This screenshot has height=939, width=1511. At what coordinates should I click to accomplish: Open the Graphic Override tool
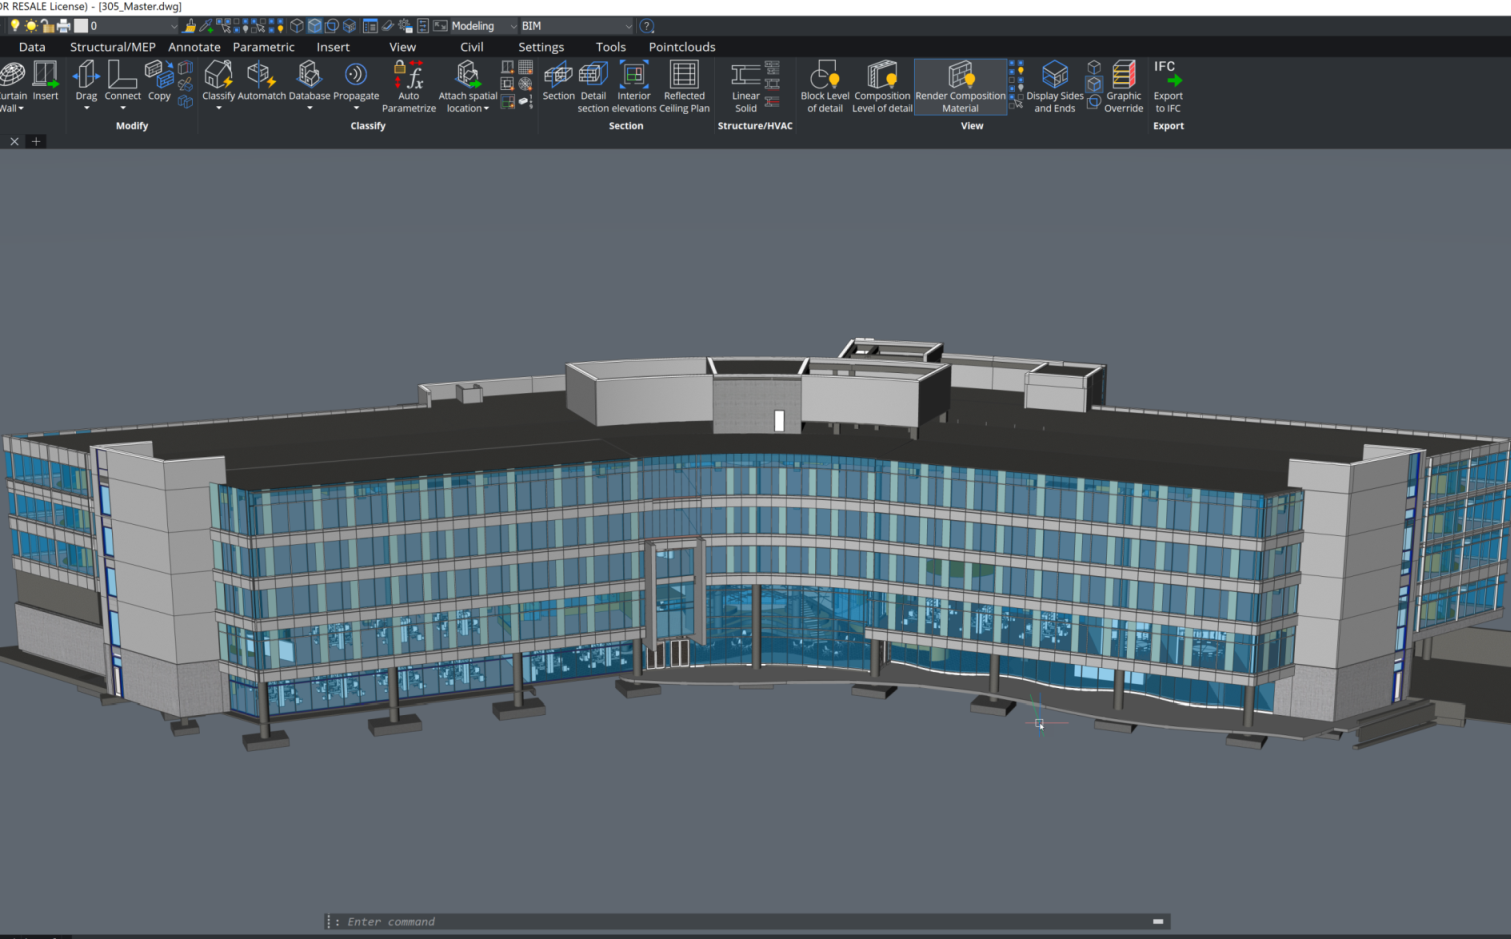(1124, 86)
